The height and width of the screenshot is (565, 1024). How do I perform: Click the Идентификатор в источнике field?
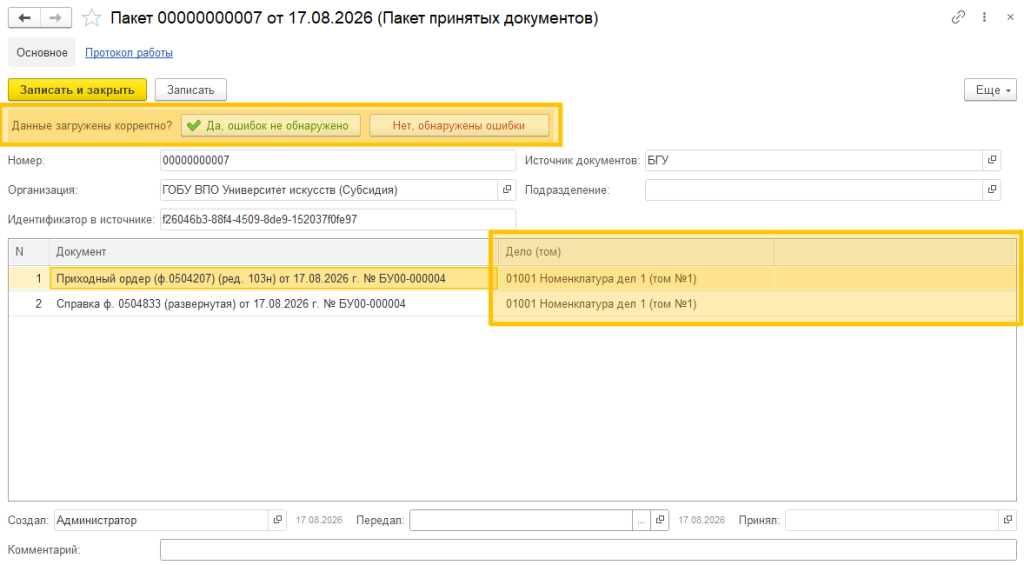point(338,219)
